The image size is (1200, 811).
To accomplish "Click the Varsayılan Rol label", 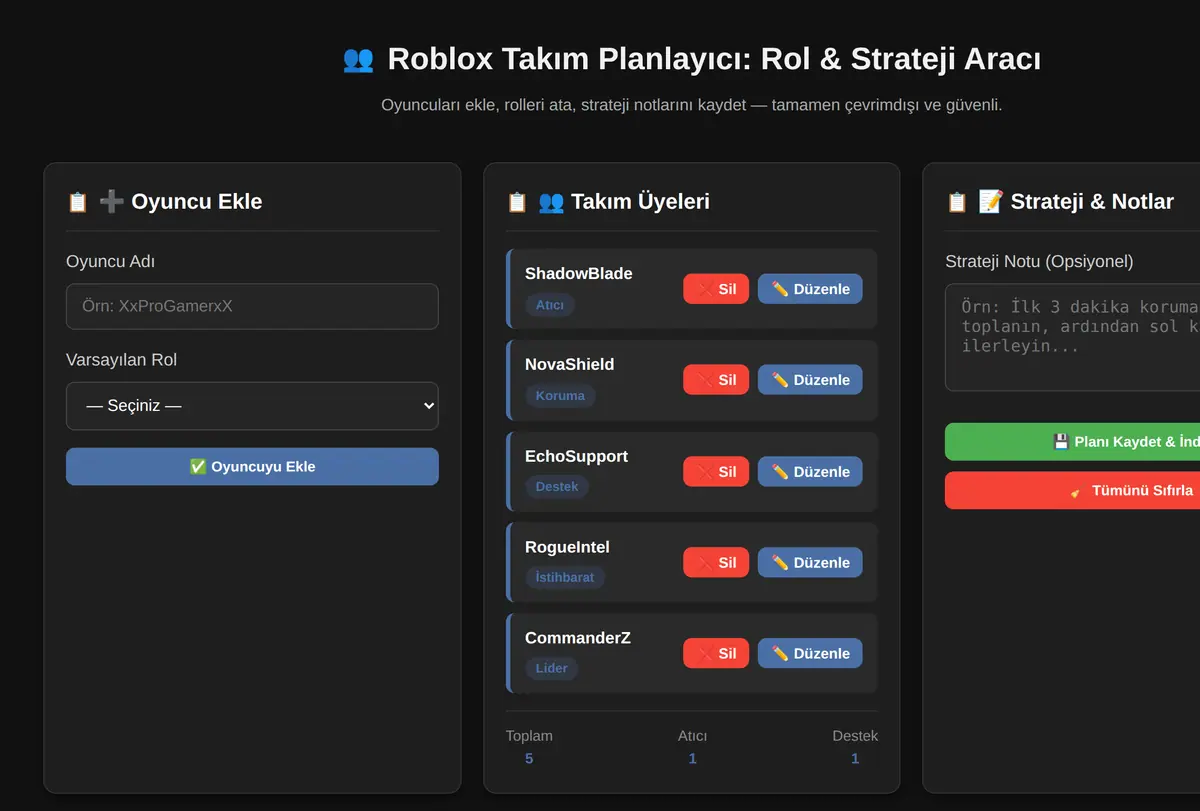I will [122, 360].
